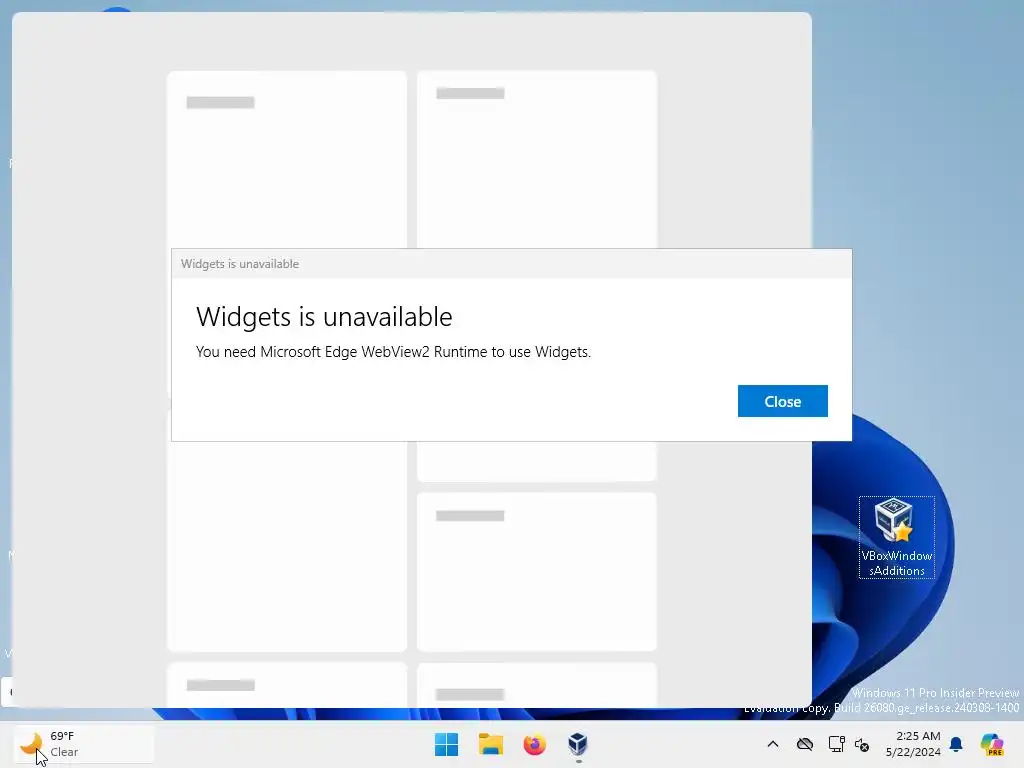The height and width of the screenshot is (768, 1024).
Task: Launch Copilot preview from the taskbar
Action: [991, 744]
